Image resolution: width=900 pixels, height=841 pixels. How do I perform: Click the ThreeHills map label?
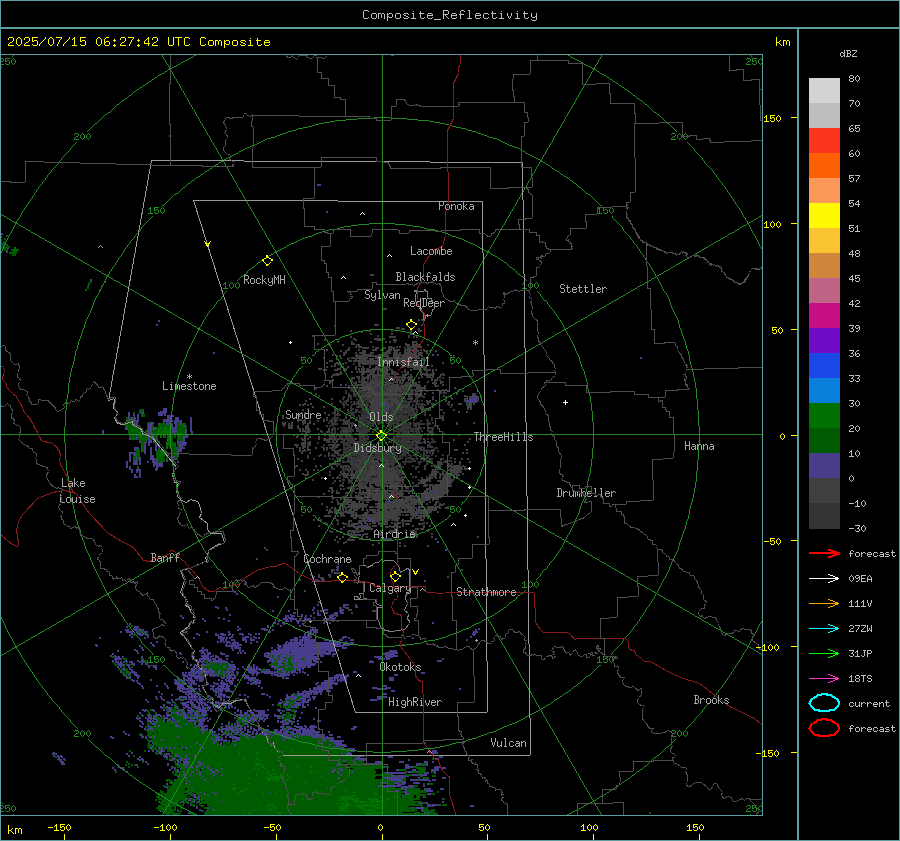[503, 437]
